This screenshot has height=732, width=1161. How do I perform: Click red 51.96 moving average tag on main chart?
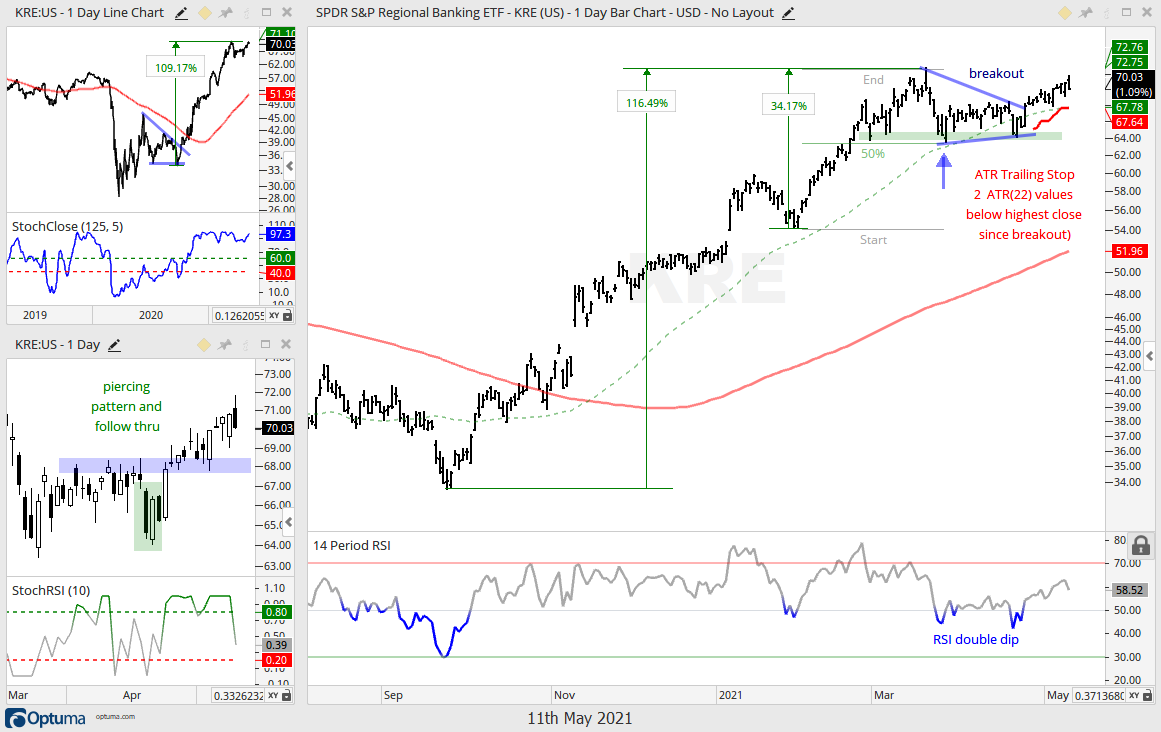(1129, 251)
